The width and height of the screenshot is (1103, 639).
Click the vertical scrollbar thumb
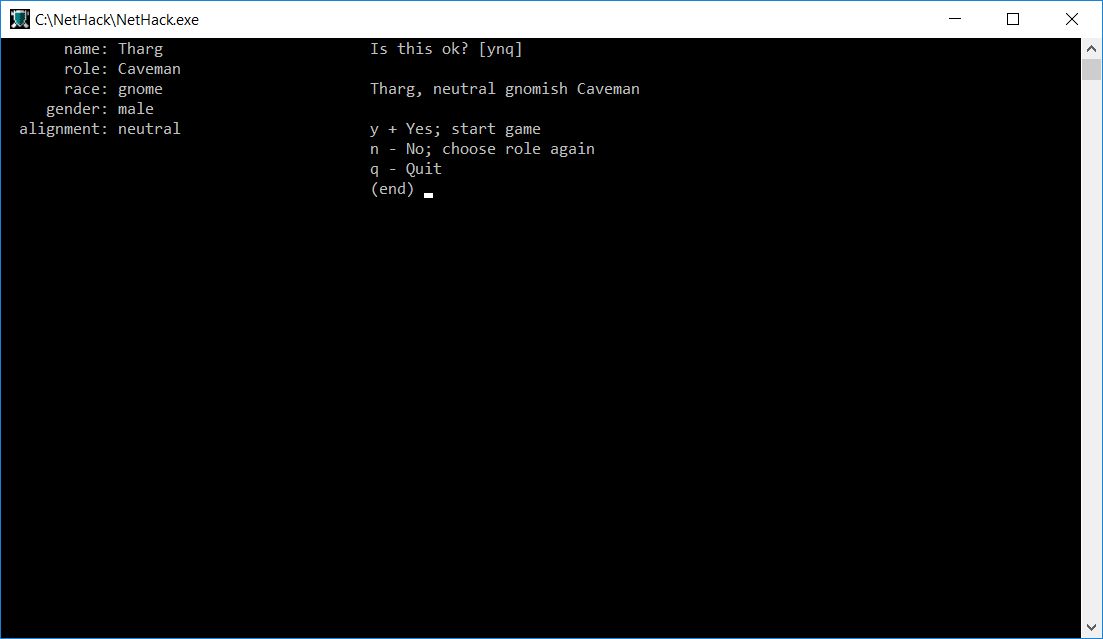point(1091,70)
